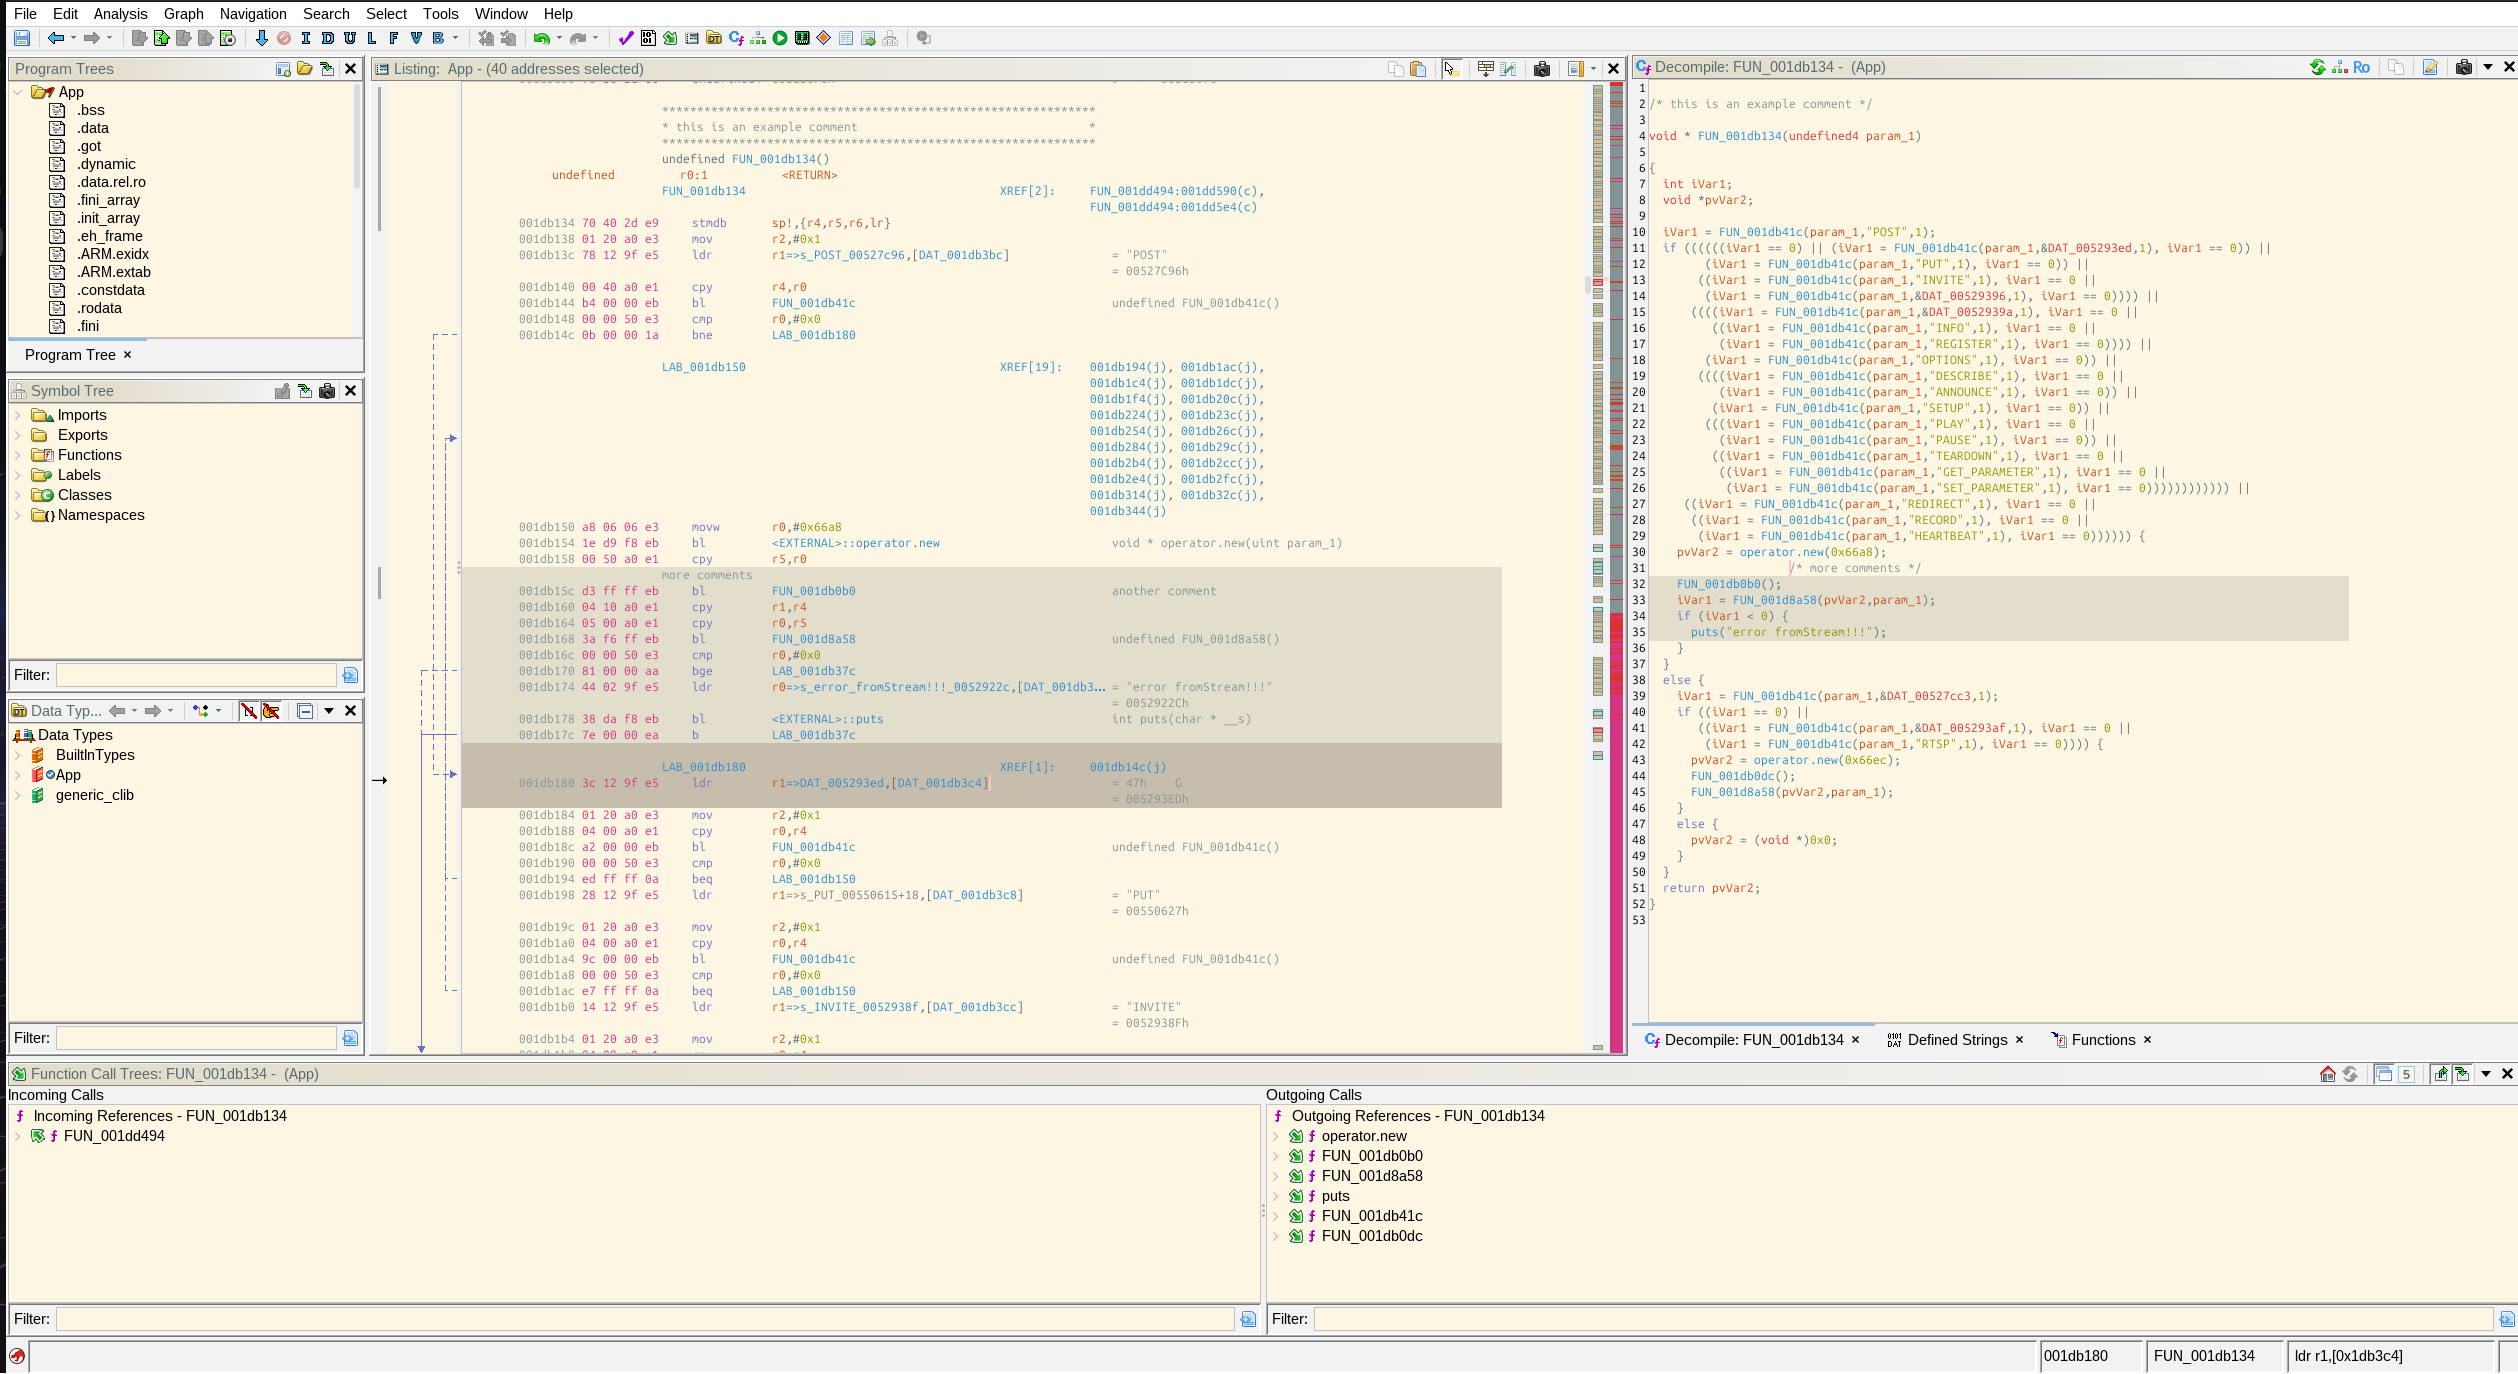Expand the Functions folder in Symbol Tree
Screen dimensions: 2518x1374
[x=17, y=455]
